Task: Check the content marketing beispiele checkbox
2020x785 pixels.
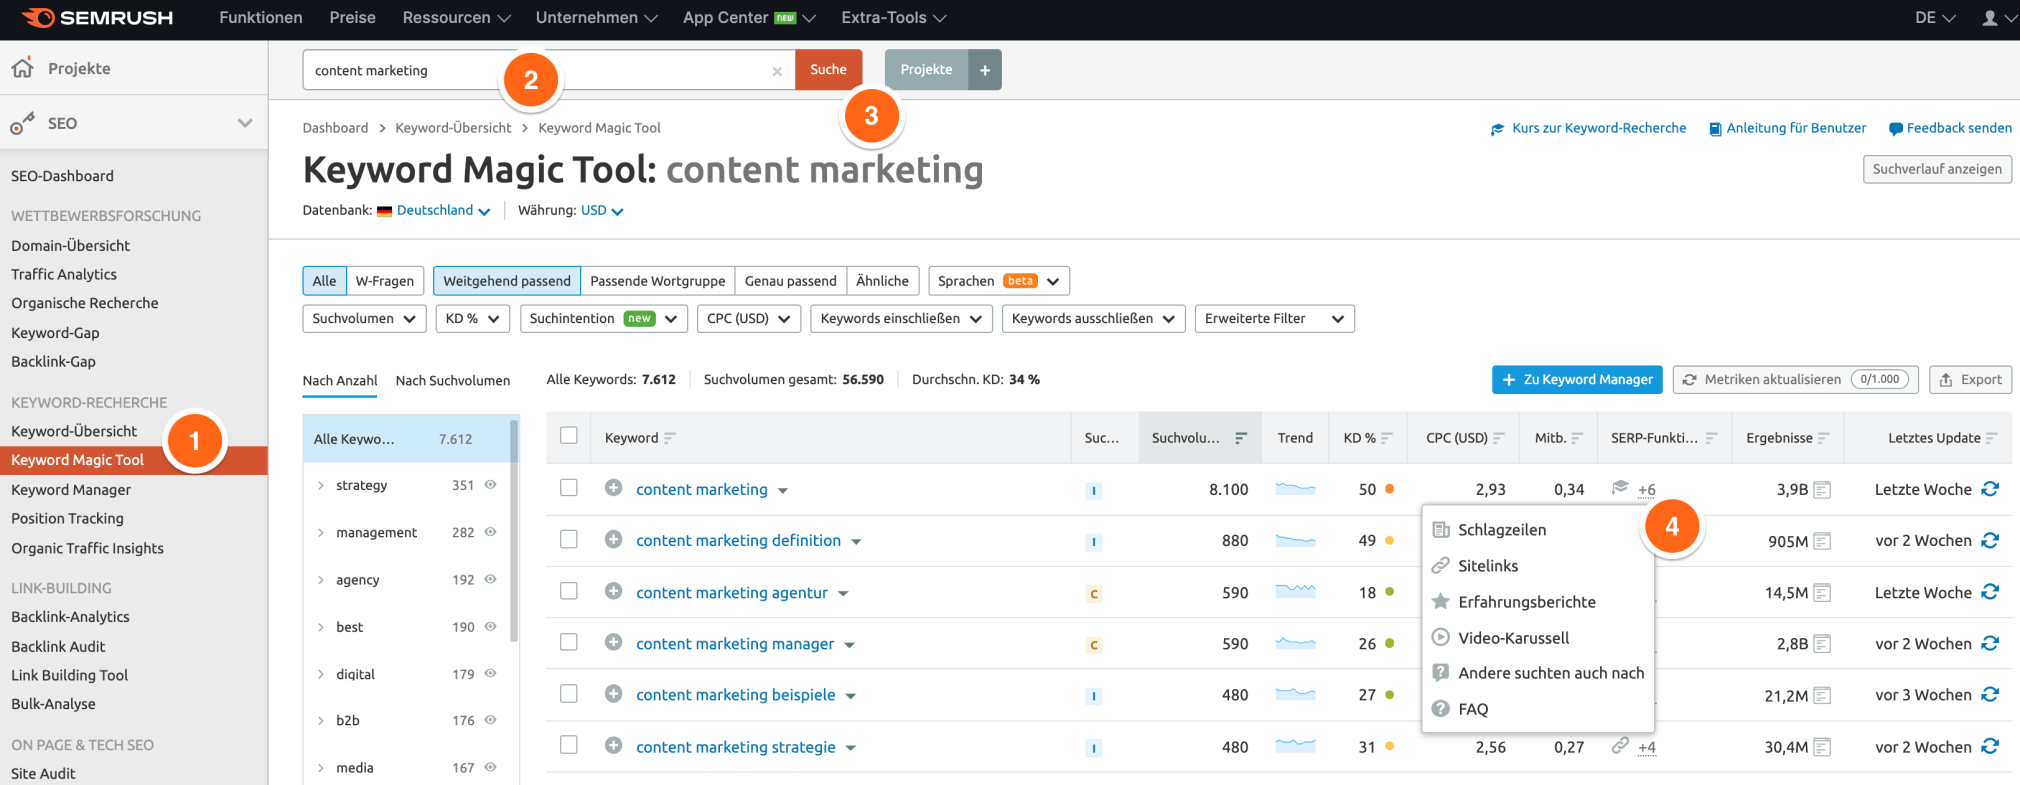Action: (569, 693)
